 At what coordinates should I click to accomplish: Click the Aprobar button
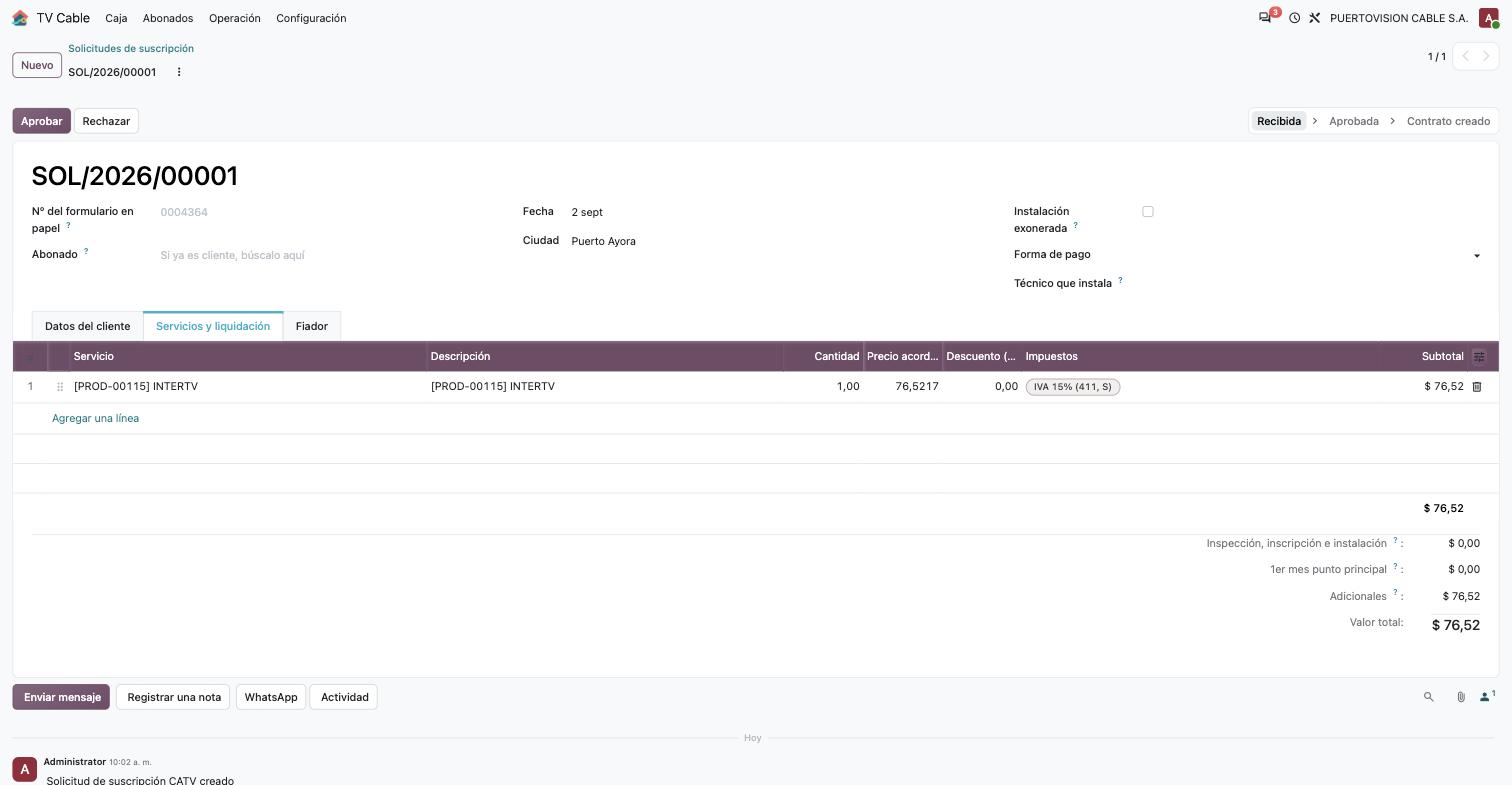(x=42, y=121)
